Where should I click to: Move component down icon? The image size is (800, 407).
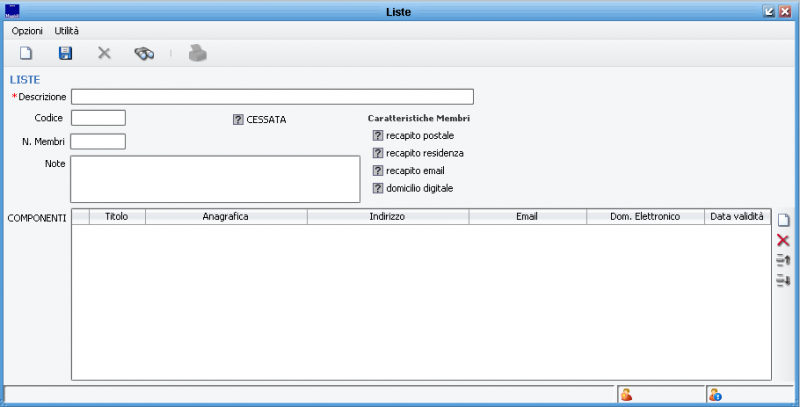[783, 280]
